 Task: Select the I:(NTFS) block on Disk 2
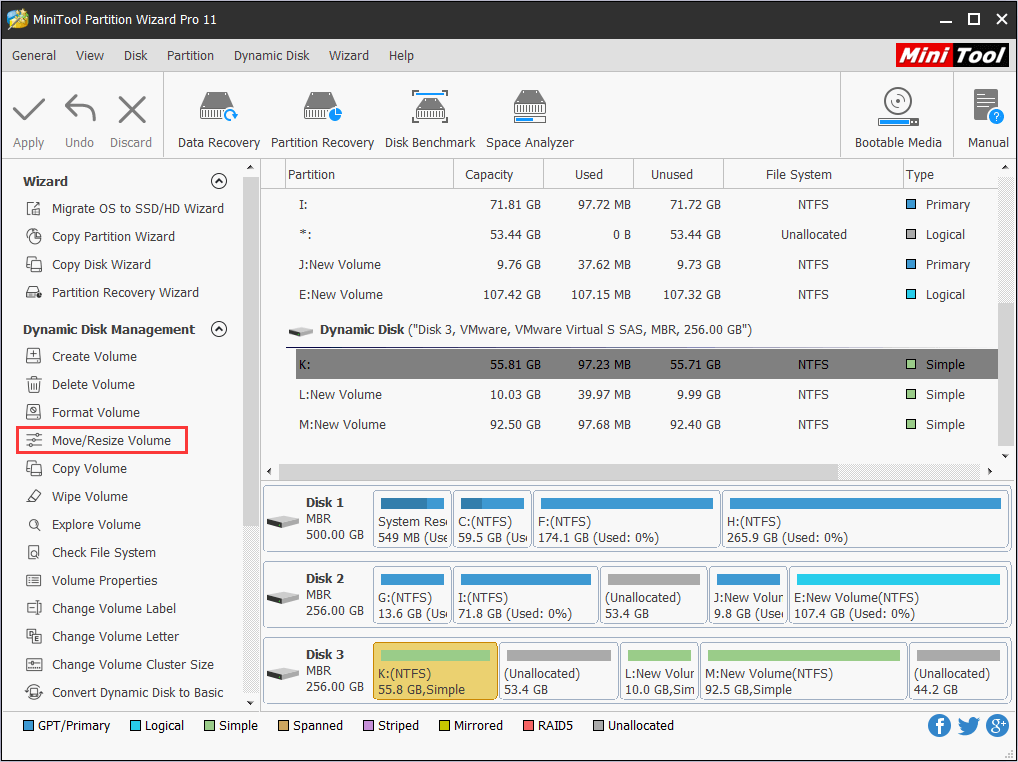coord(525,595)
